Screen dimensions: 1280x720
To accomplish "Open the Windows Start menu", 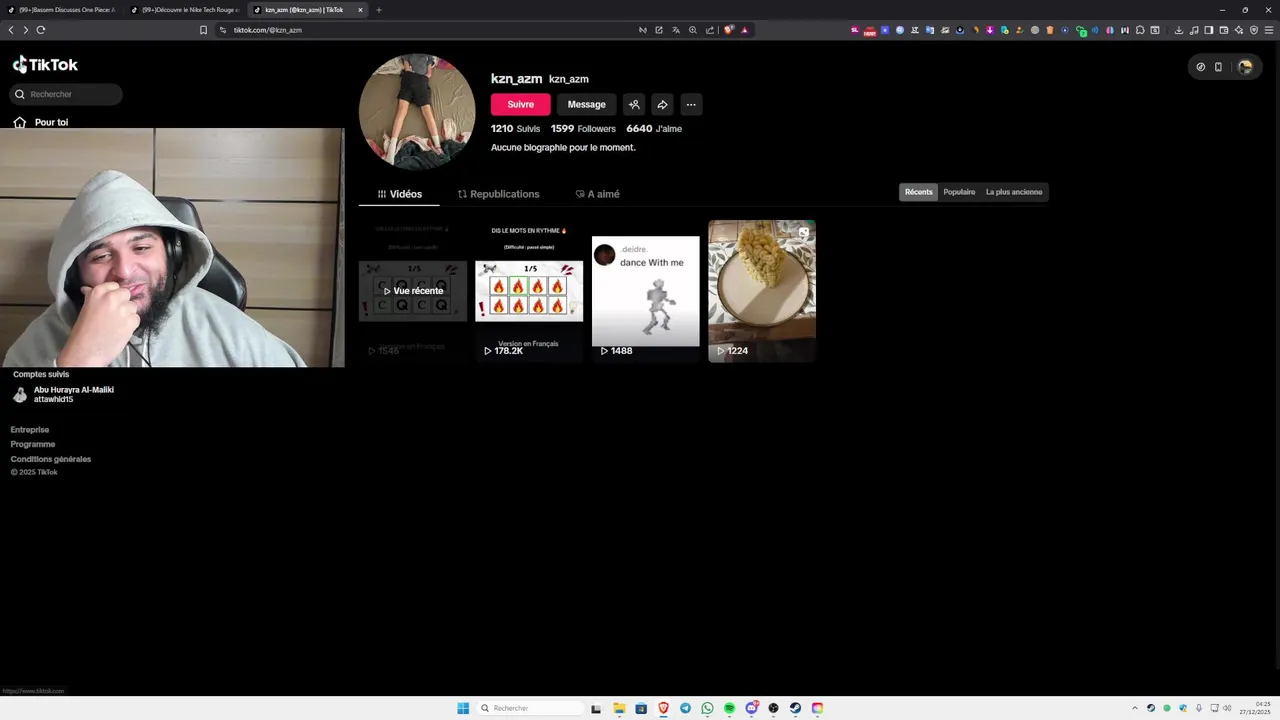I will [x=463, y=708].
